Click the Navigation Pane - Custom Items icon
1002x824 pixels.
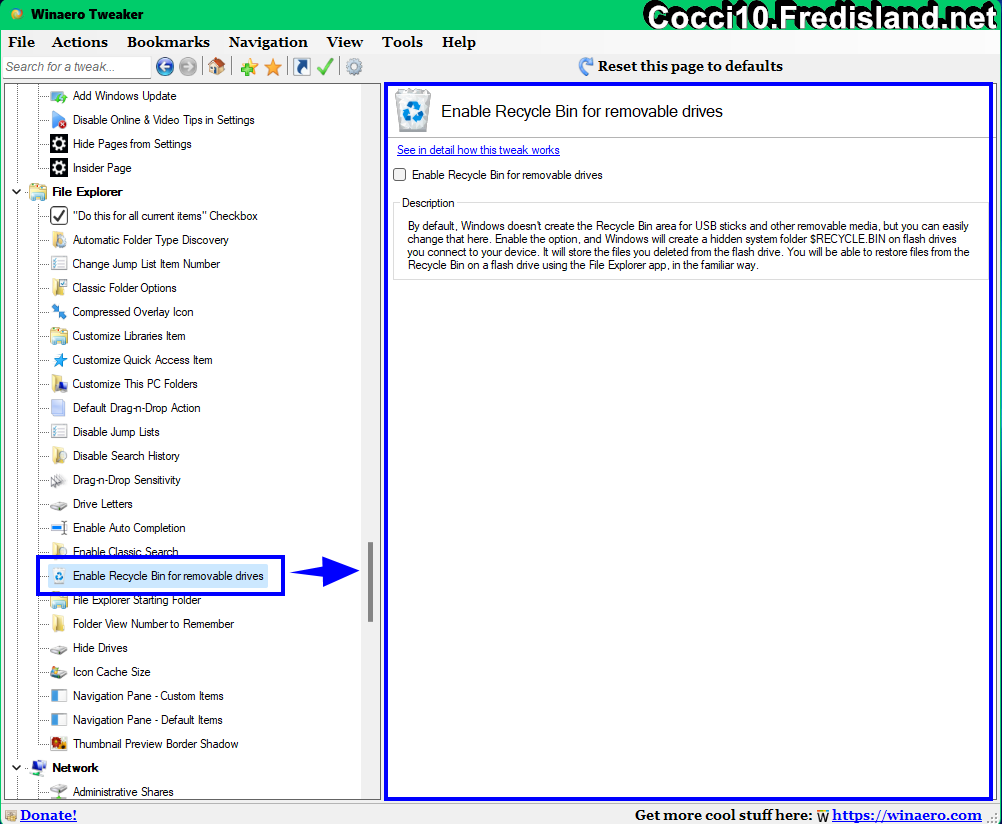click(x=59, y=696)
